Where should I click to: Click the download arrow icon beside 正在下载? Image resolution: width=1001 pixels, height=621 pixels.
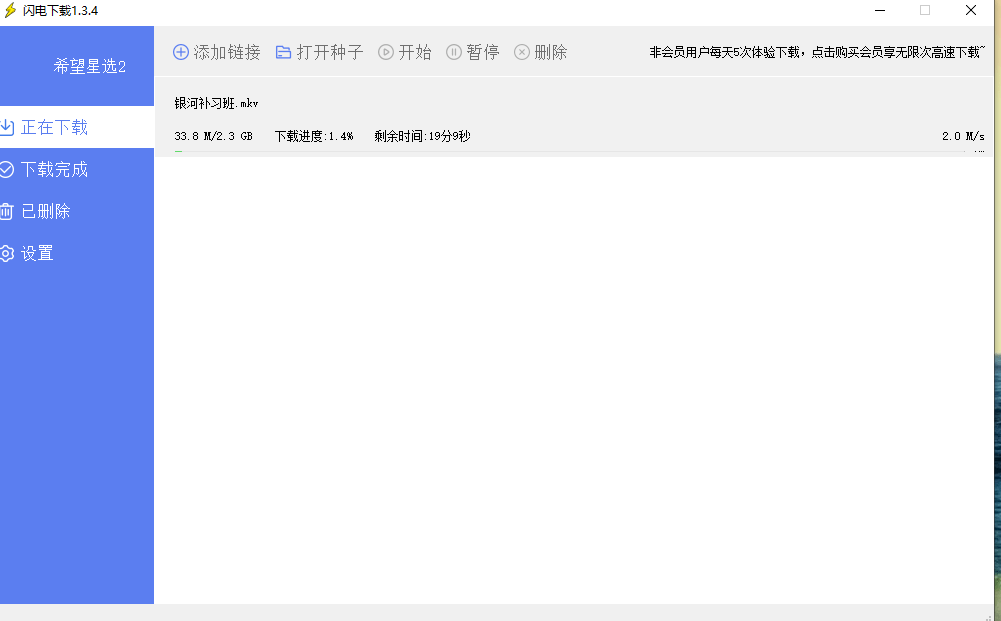(7, 127)
